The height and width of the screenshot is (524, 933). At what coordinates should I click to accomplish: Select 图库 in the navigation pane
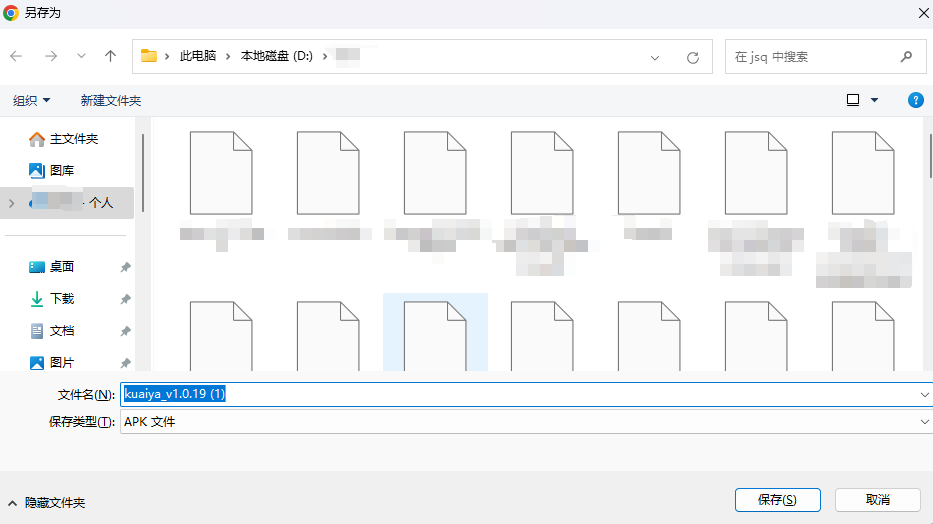[61, 171]
